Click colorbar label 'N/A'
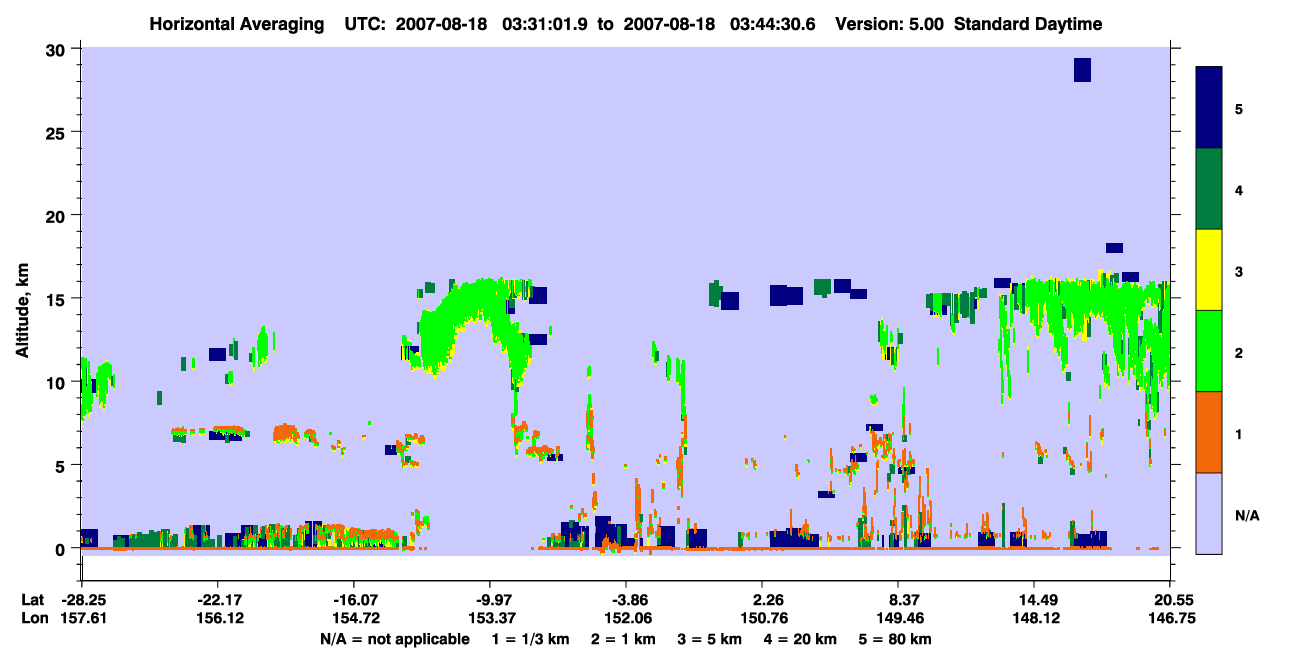Screen dimensions: 1300x667 pos(1246,515)
